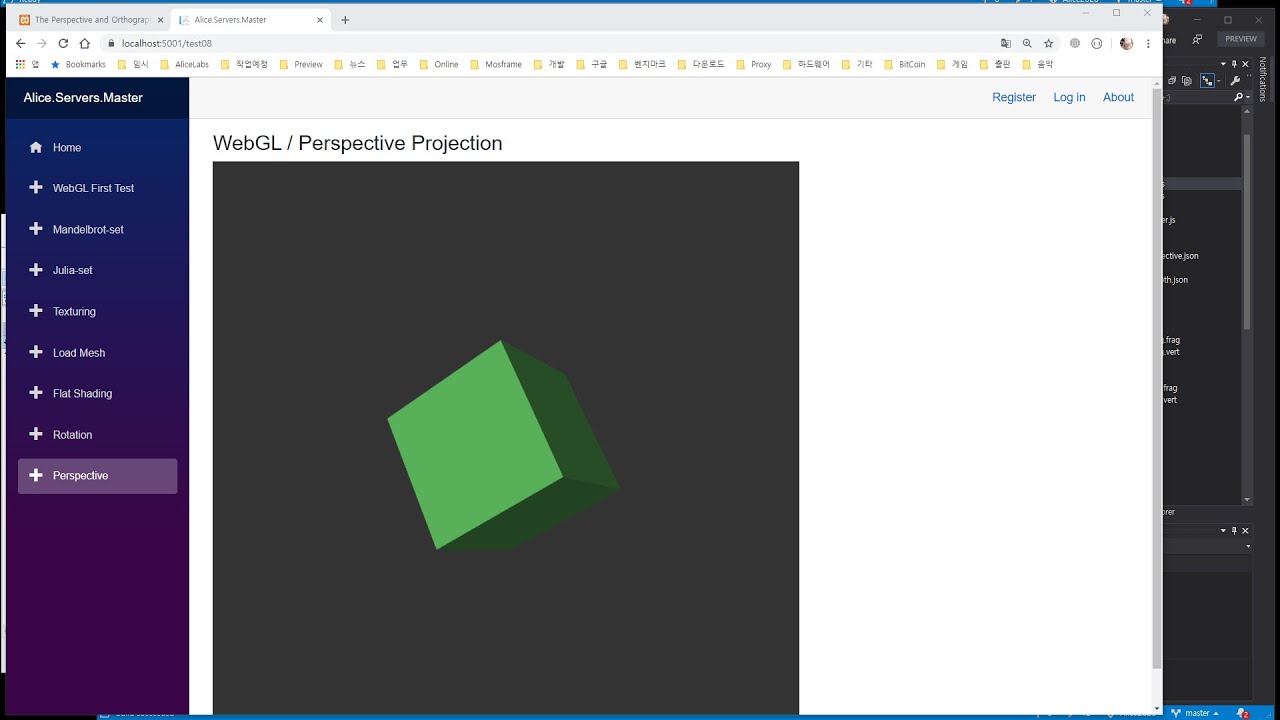Click the PREVIEW button in Visual Studio
This screenshot has height=720, width=1280.
coord(1240,39)
